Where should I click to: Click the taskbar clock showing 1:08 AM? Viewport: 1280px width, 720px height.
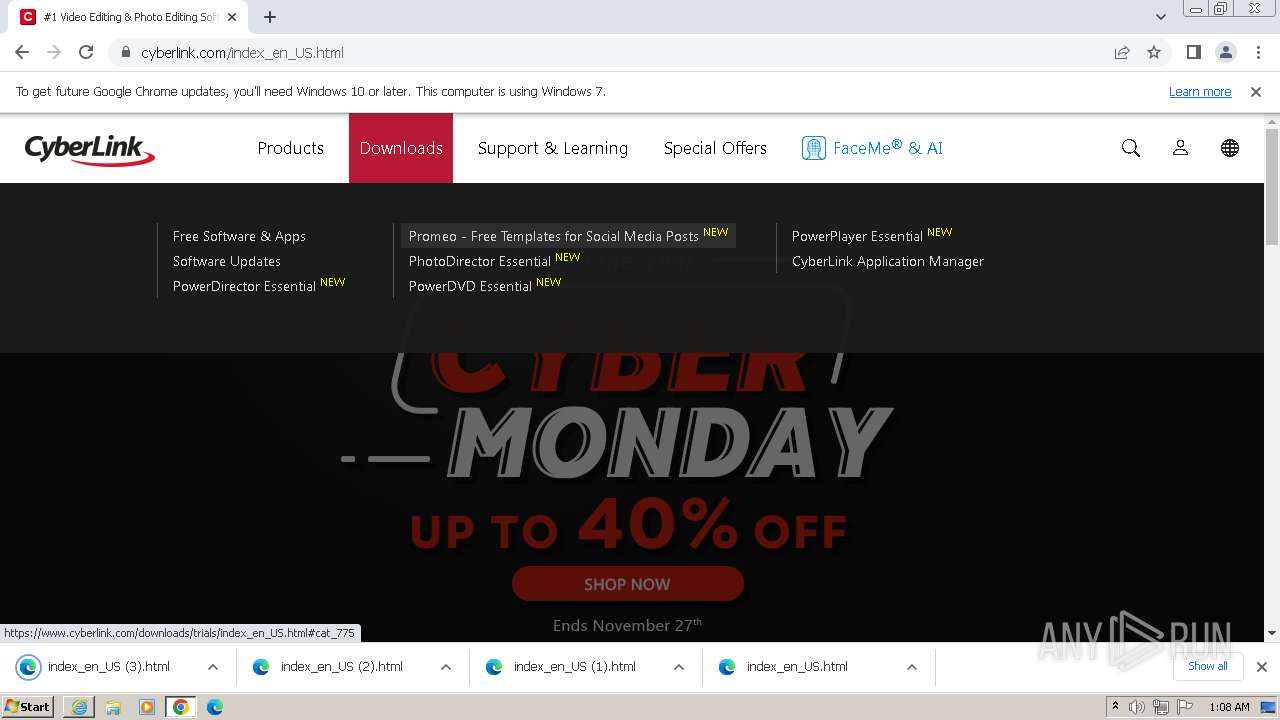click(x=1229, y=707)
